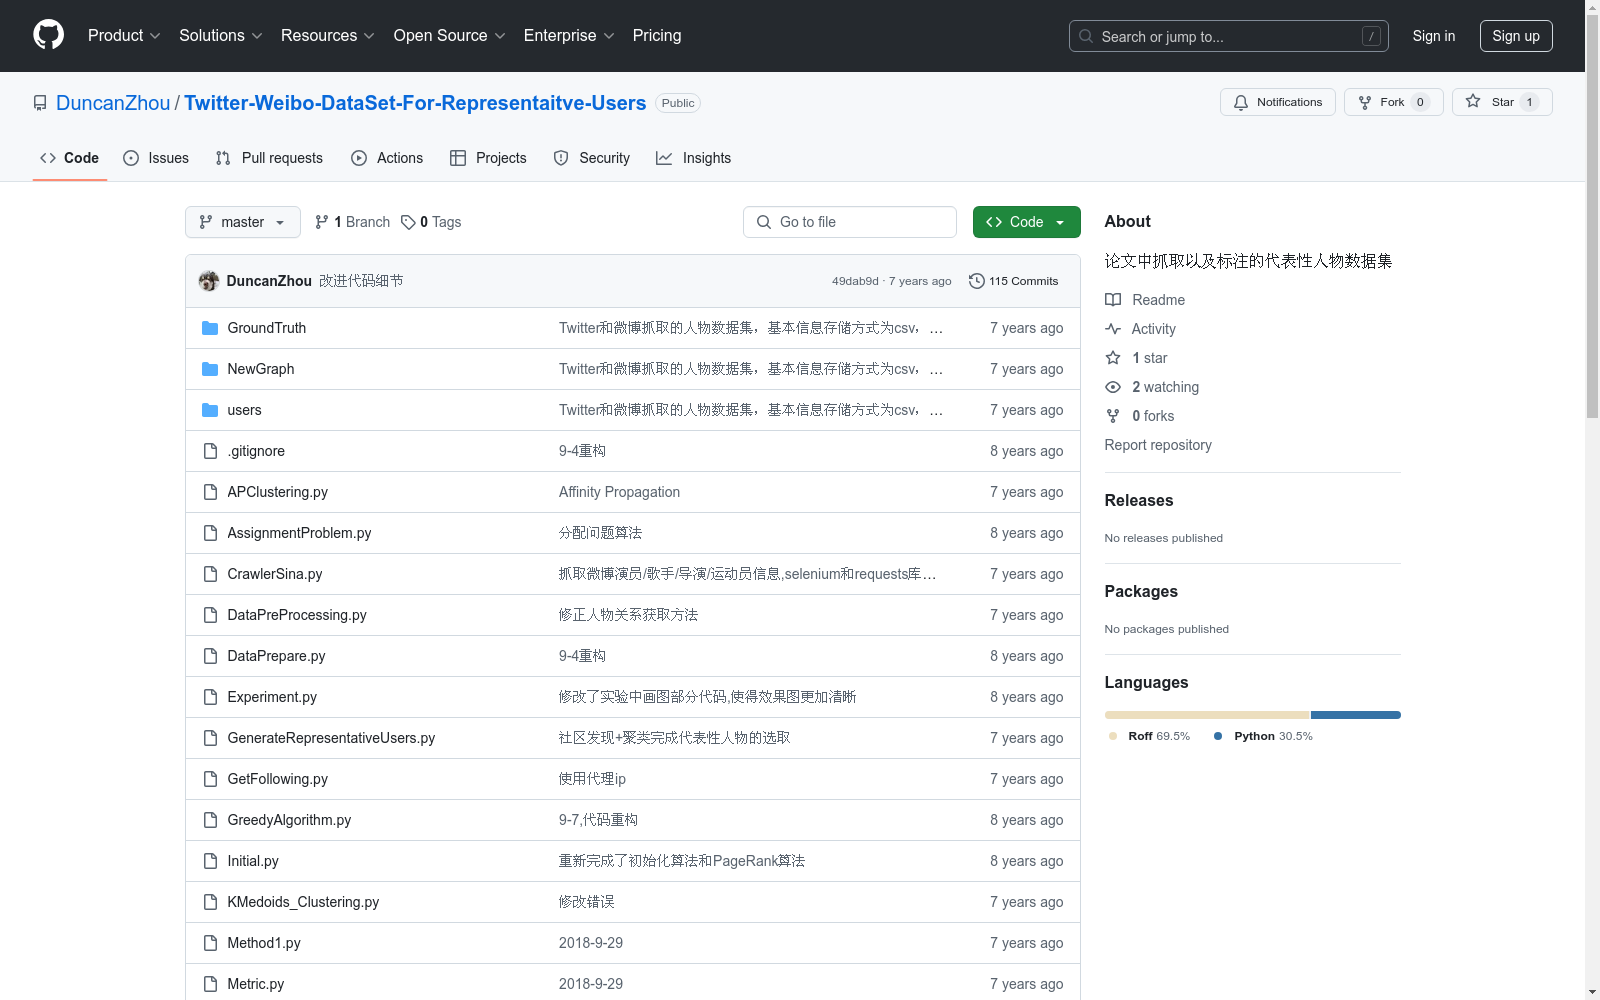Open the DuncanZhou owner link in the title
This screenshot has width=1600, height=1000.
click(113, 103)
